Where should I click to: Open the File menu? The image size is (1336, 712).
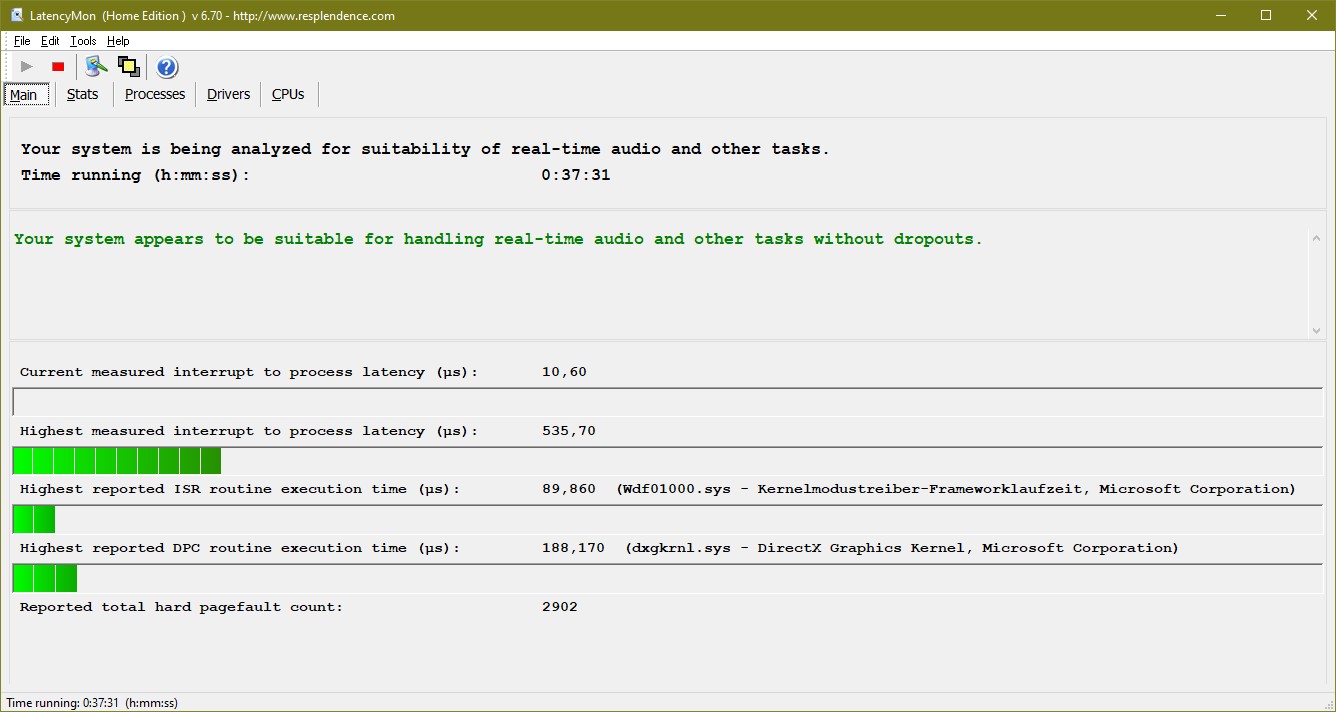tap(21, 41)
